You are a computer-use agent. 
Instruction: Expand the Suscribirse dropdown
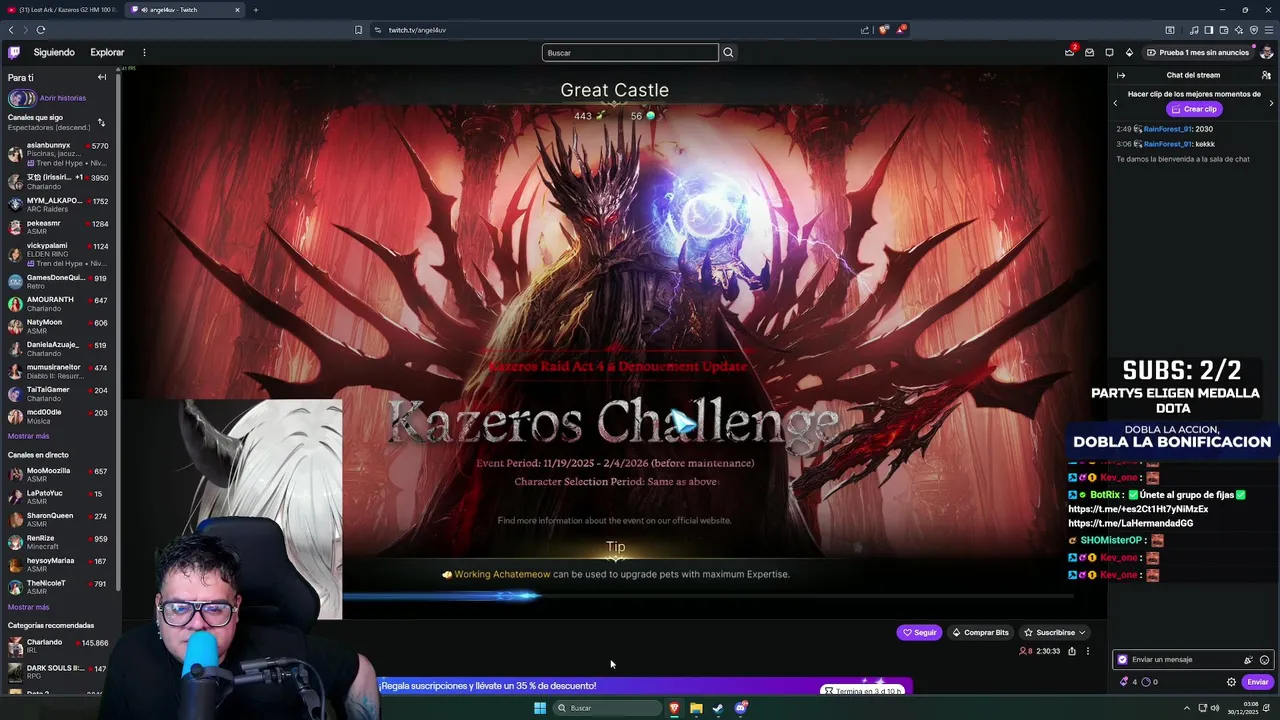(1081, 632)
